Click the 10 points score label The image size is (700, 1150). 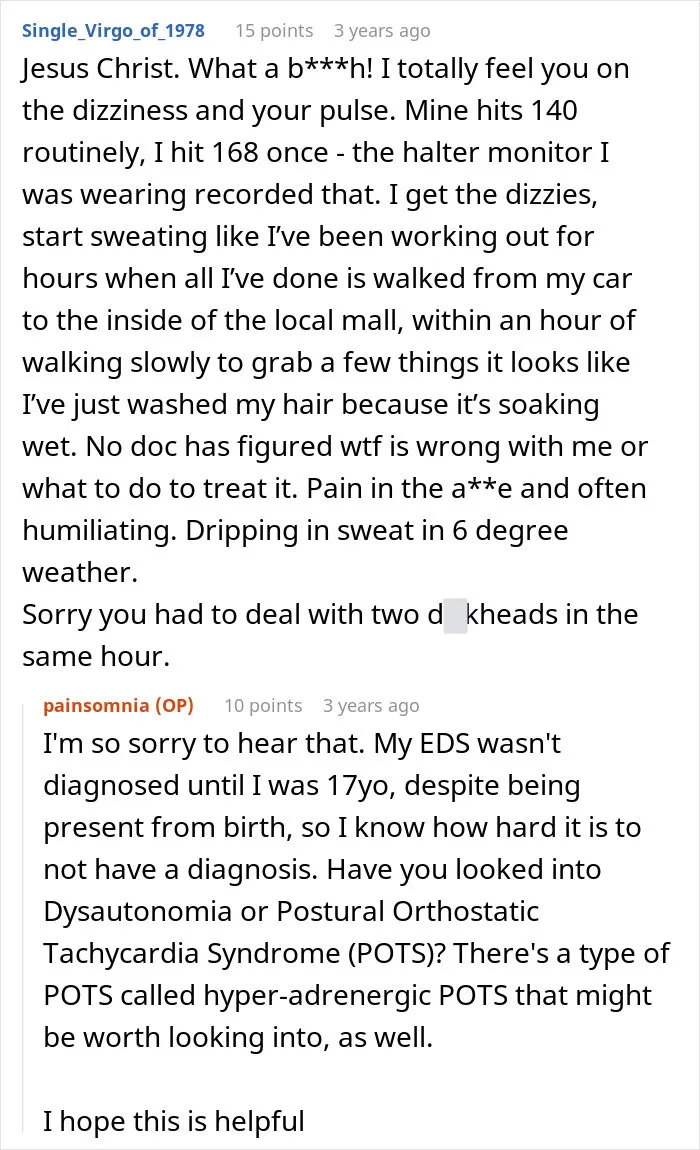pos(263,706)
